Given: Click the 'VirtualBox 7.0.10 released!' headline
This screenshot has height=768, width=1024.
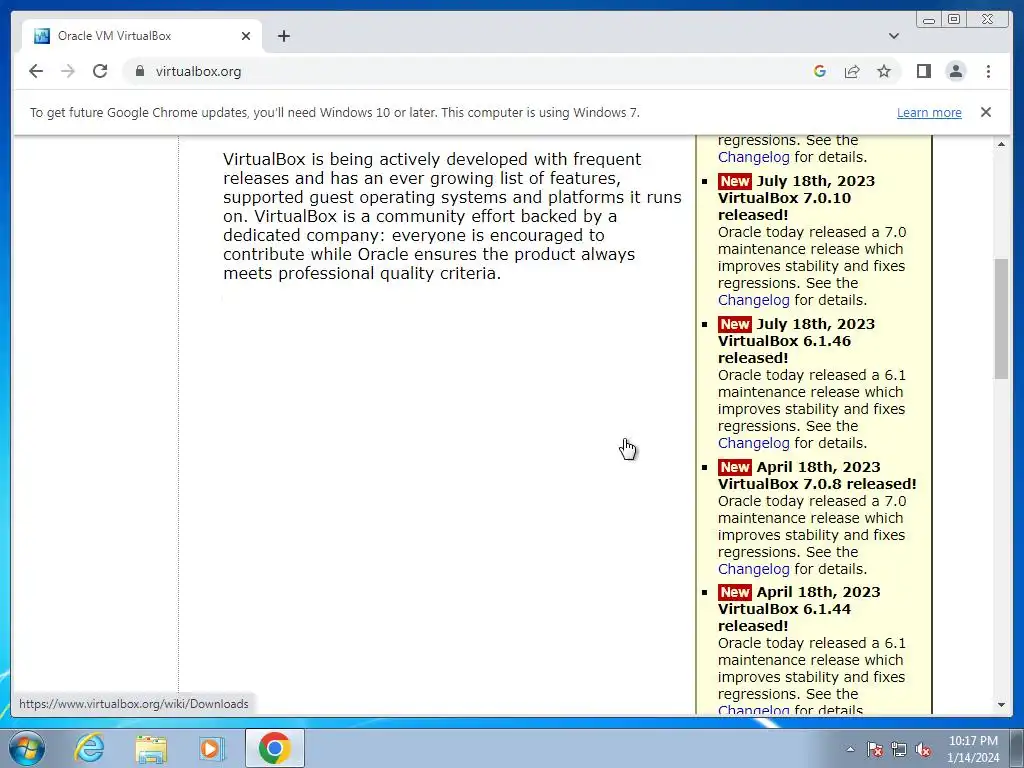Looking at the screenshot, I should (784, 206).
